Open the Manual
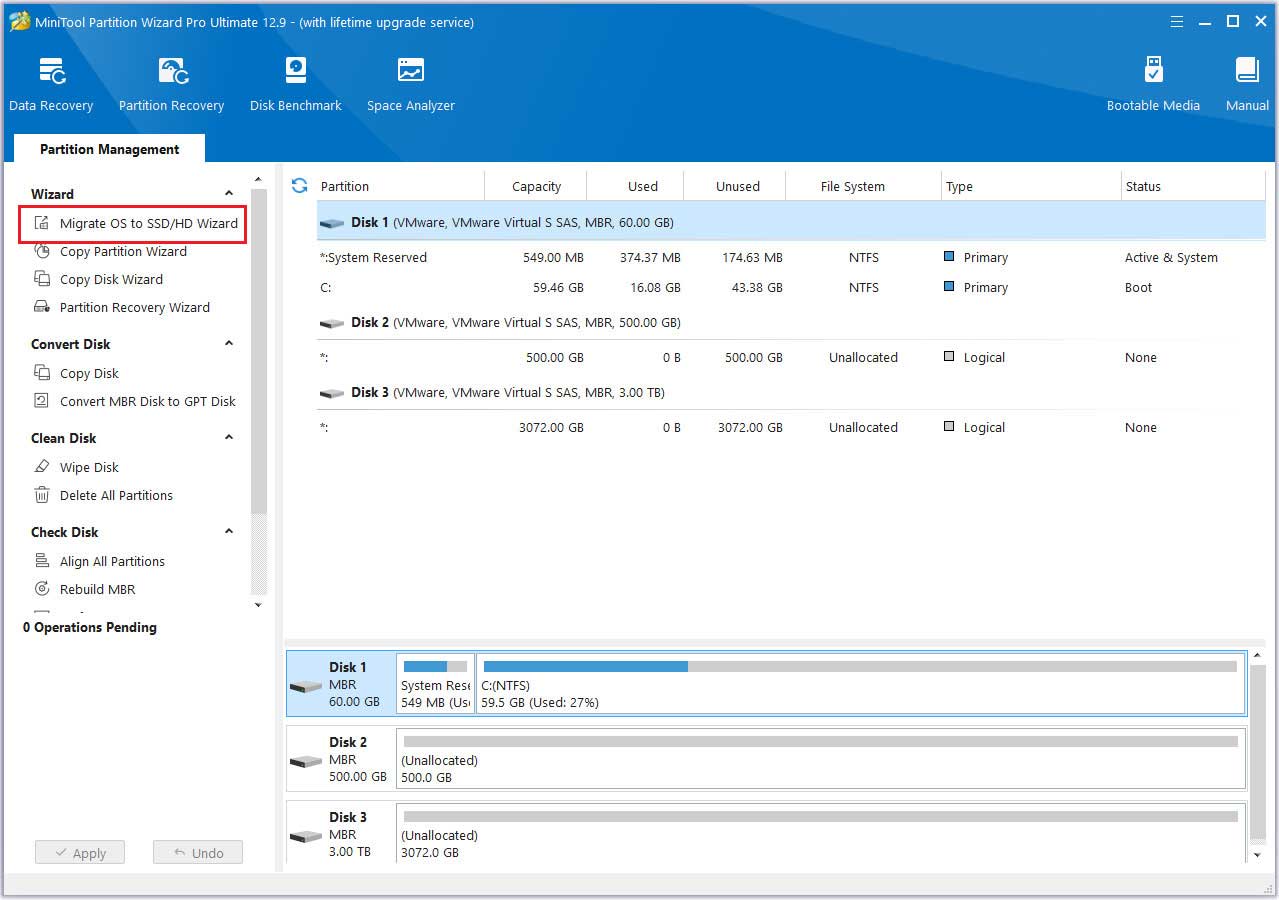The width and height of the screenshot is (1279, 900). [x=1245, y=80]
